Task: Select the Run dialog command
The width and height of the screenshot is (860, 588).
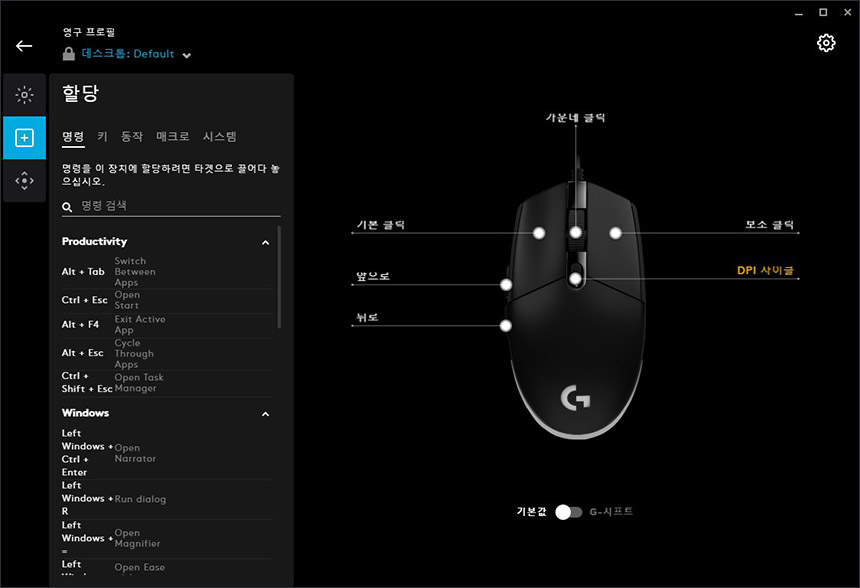Action: tap(167, 499)
